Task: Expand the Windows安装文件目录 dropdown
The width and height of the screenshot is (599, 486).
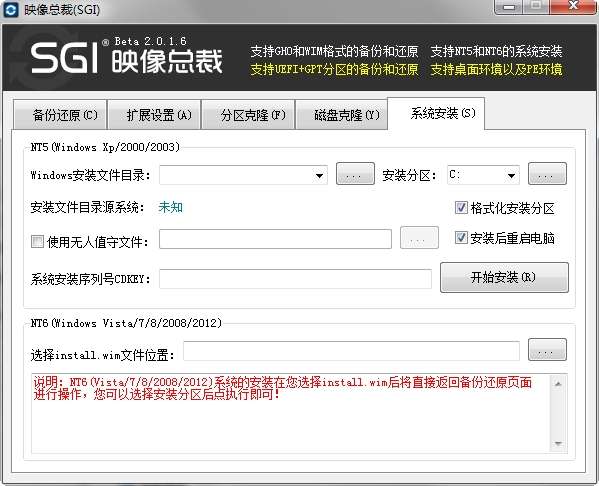Action: [x=320, y=176]
